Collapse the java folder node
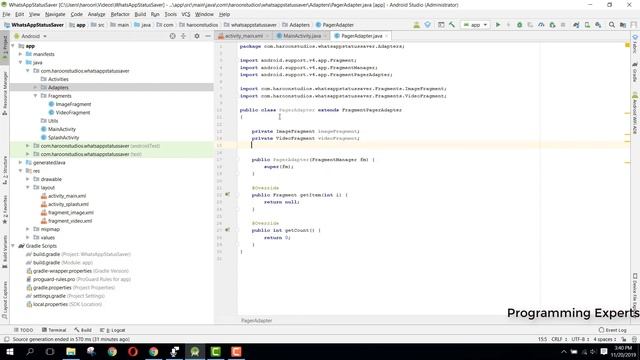 [20, 62]
